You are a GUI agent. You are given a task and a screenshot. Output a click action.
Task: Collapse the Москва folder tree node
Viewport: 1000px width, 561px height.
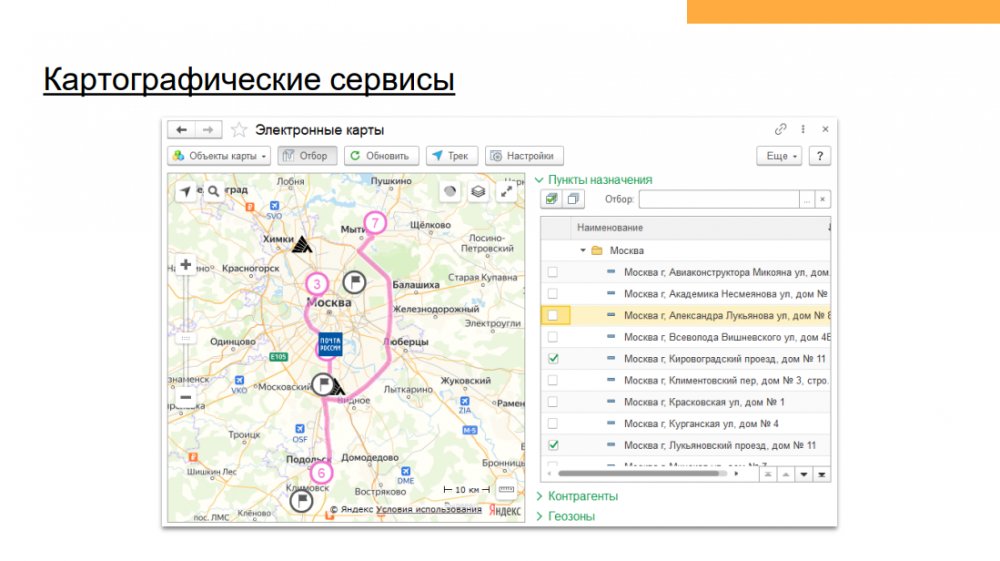(583, 251)
